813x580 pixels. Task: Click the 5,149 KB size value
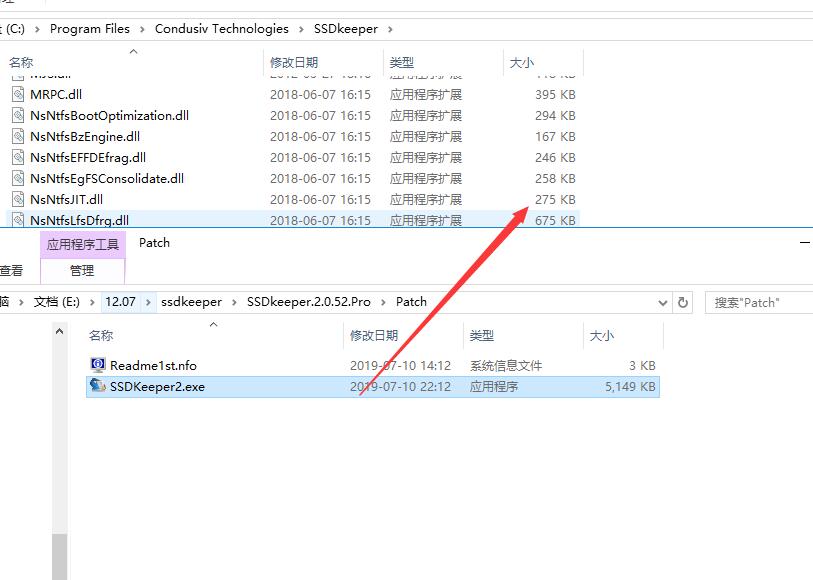pos(630,387)
